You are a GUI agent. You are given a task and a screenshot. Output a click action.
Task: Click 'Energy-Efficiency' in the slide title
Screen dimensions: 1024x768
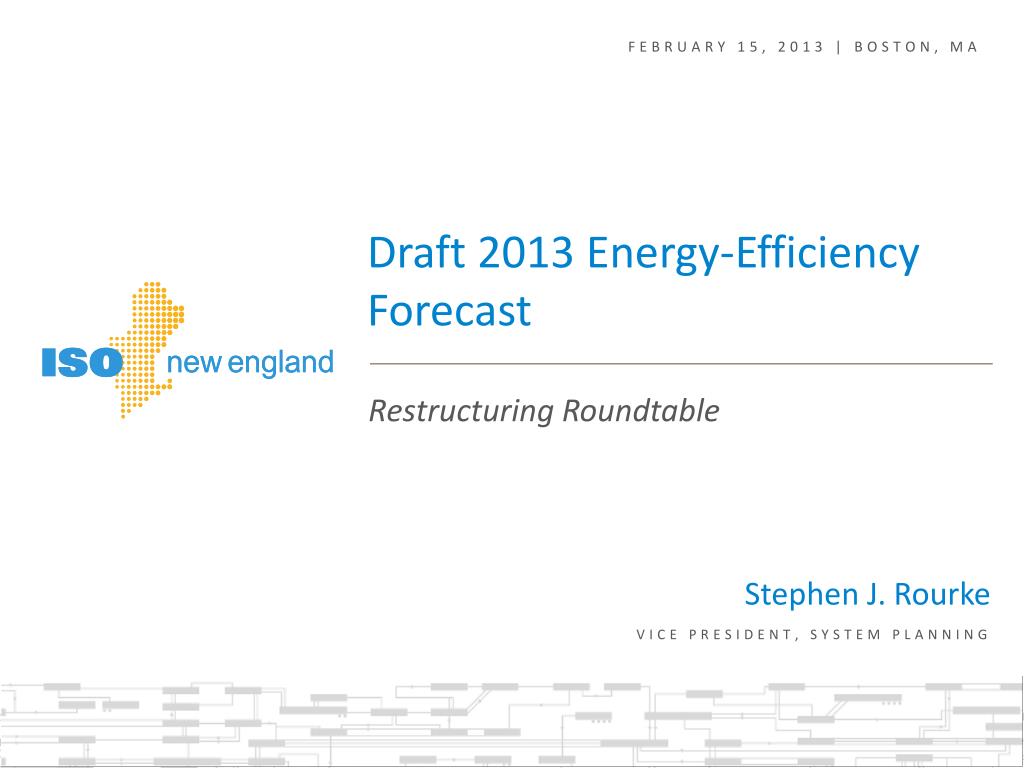pyautogui.click(x=753, y=255)
